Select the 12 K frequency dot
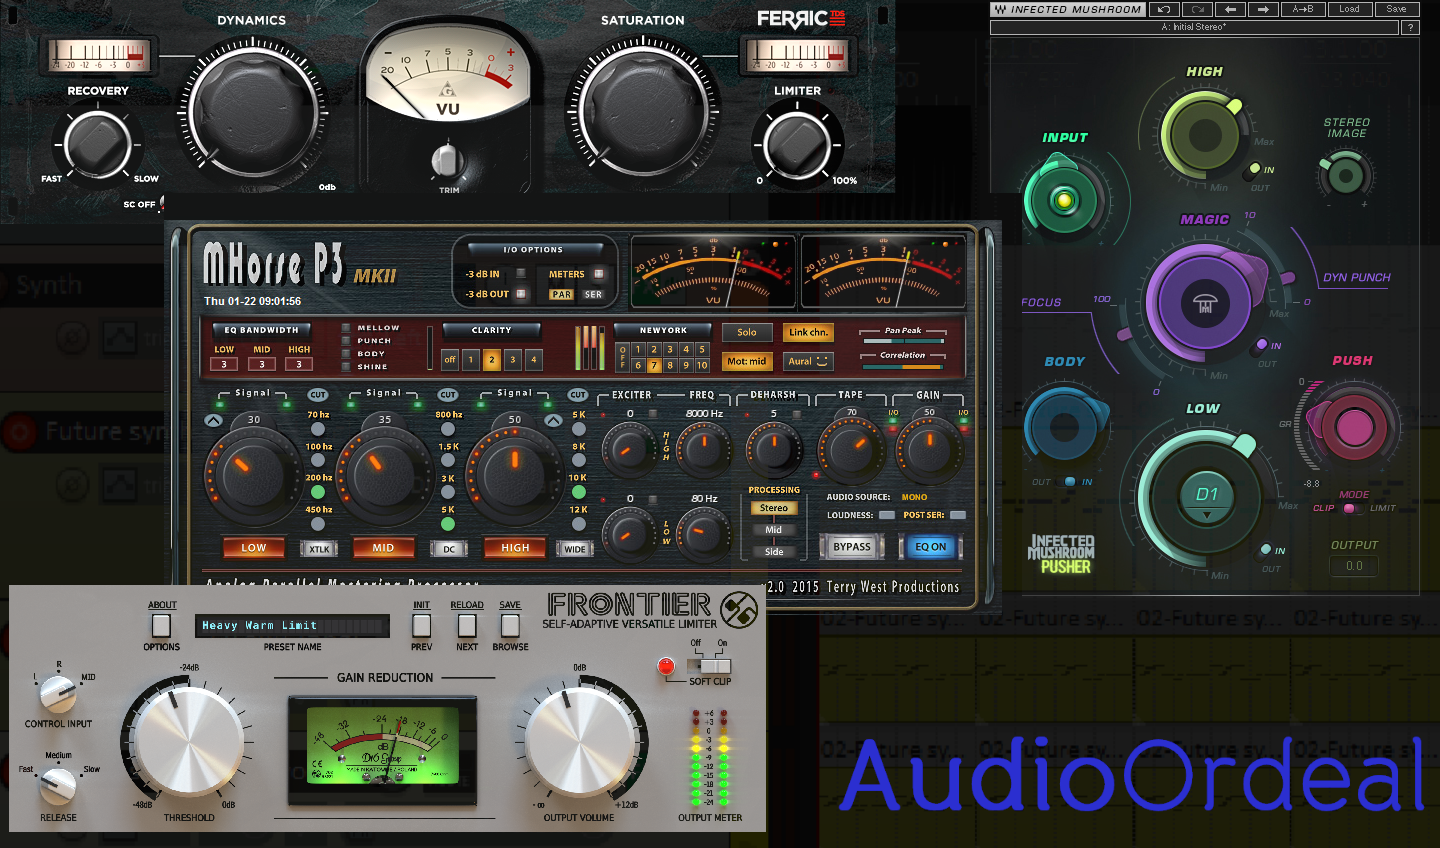The width and height of the screenshot is (1440, 848). tap(578, 524)
